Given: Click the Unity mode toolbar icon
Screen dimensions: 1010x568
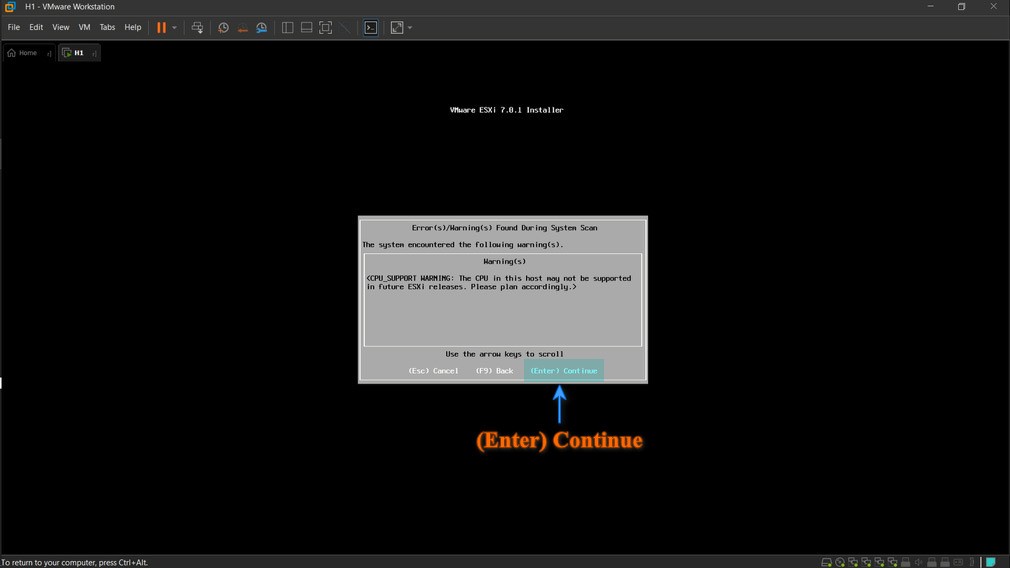Looking at the screenshot, I should click(345, 28).
